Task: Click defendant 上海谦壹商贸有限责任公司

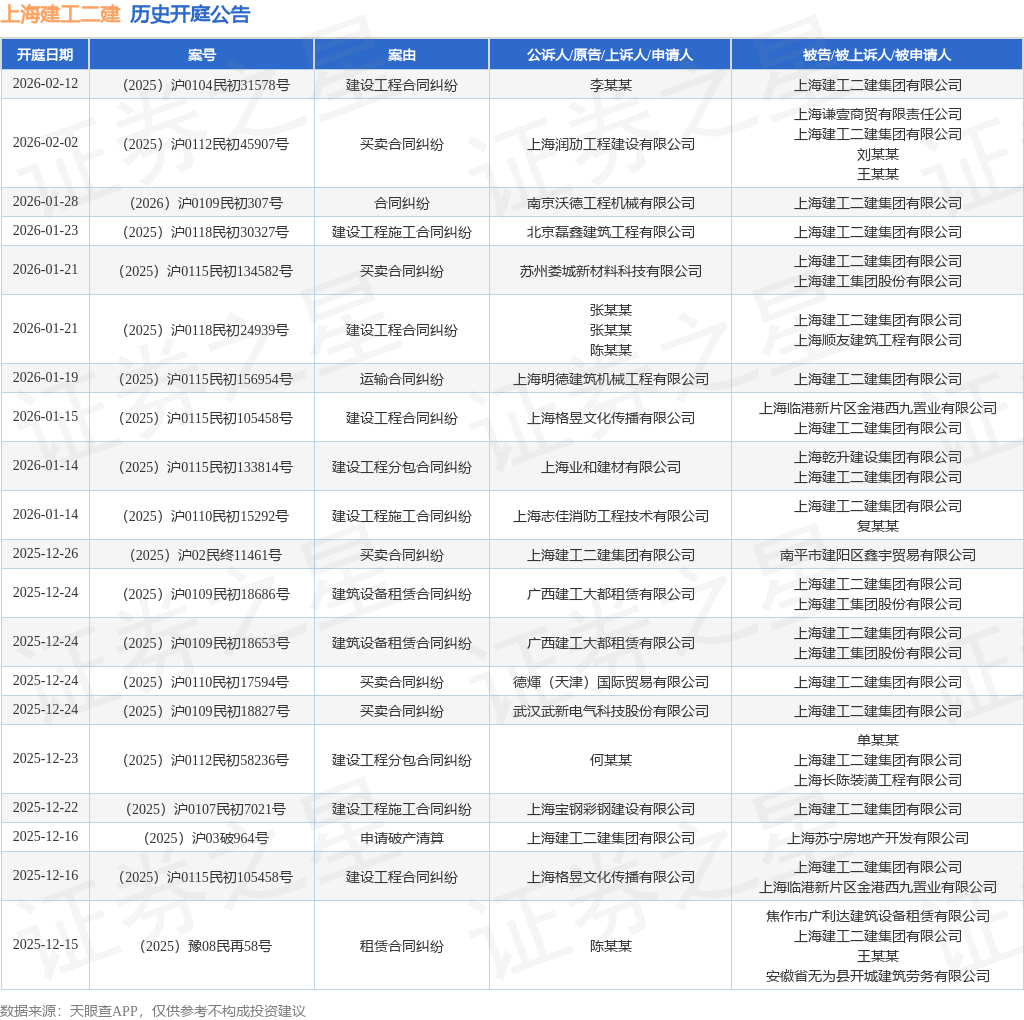Action: point(878,114)
